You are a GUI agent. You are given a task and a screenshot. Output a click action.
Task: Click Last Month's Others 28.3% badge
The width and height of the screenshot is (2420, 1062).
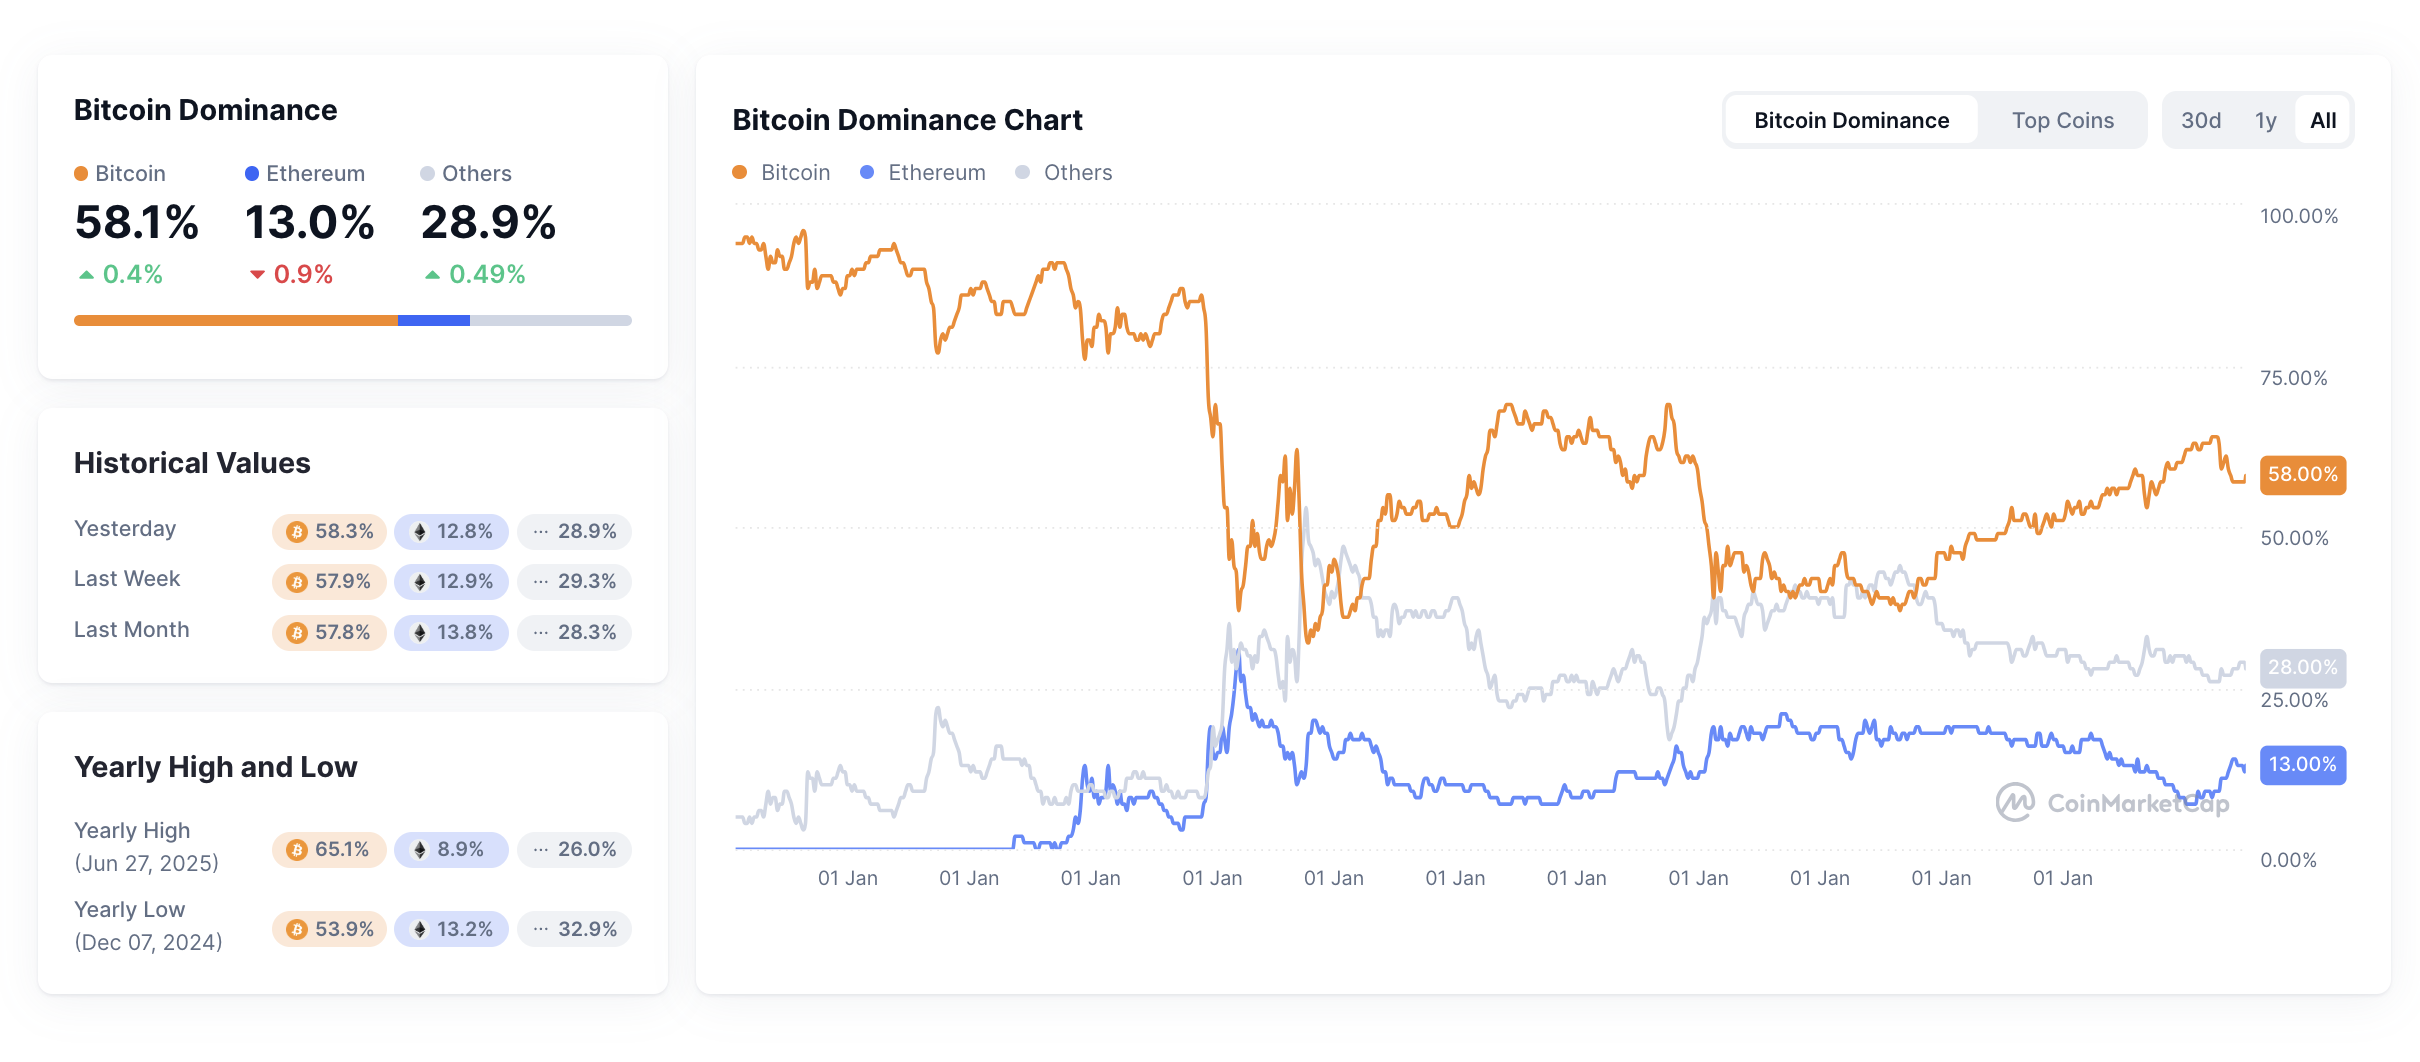(574, 632)
